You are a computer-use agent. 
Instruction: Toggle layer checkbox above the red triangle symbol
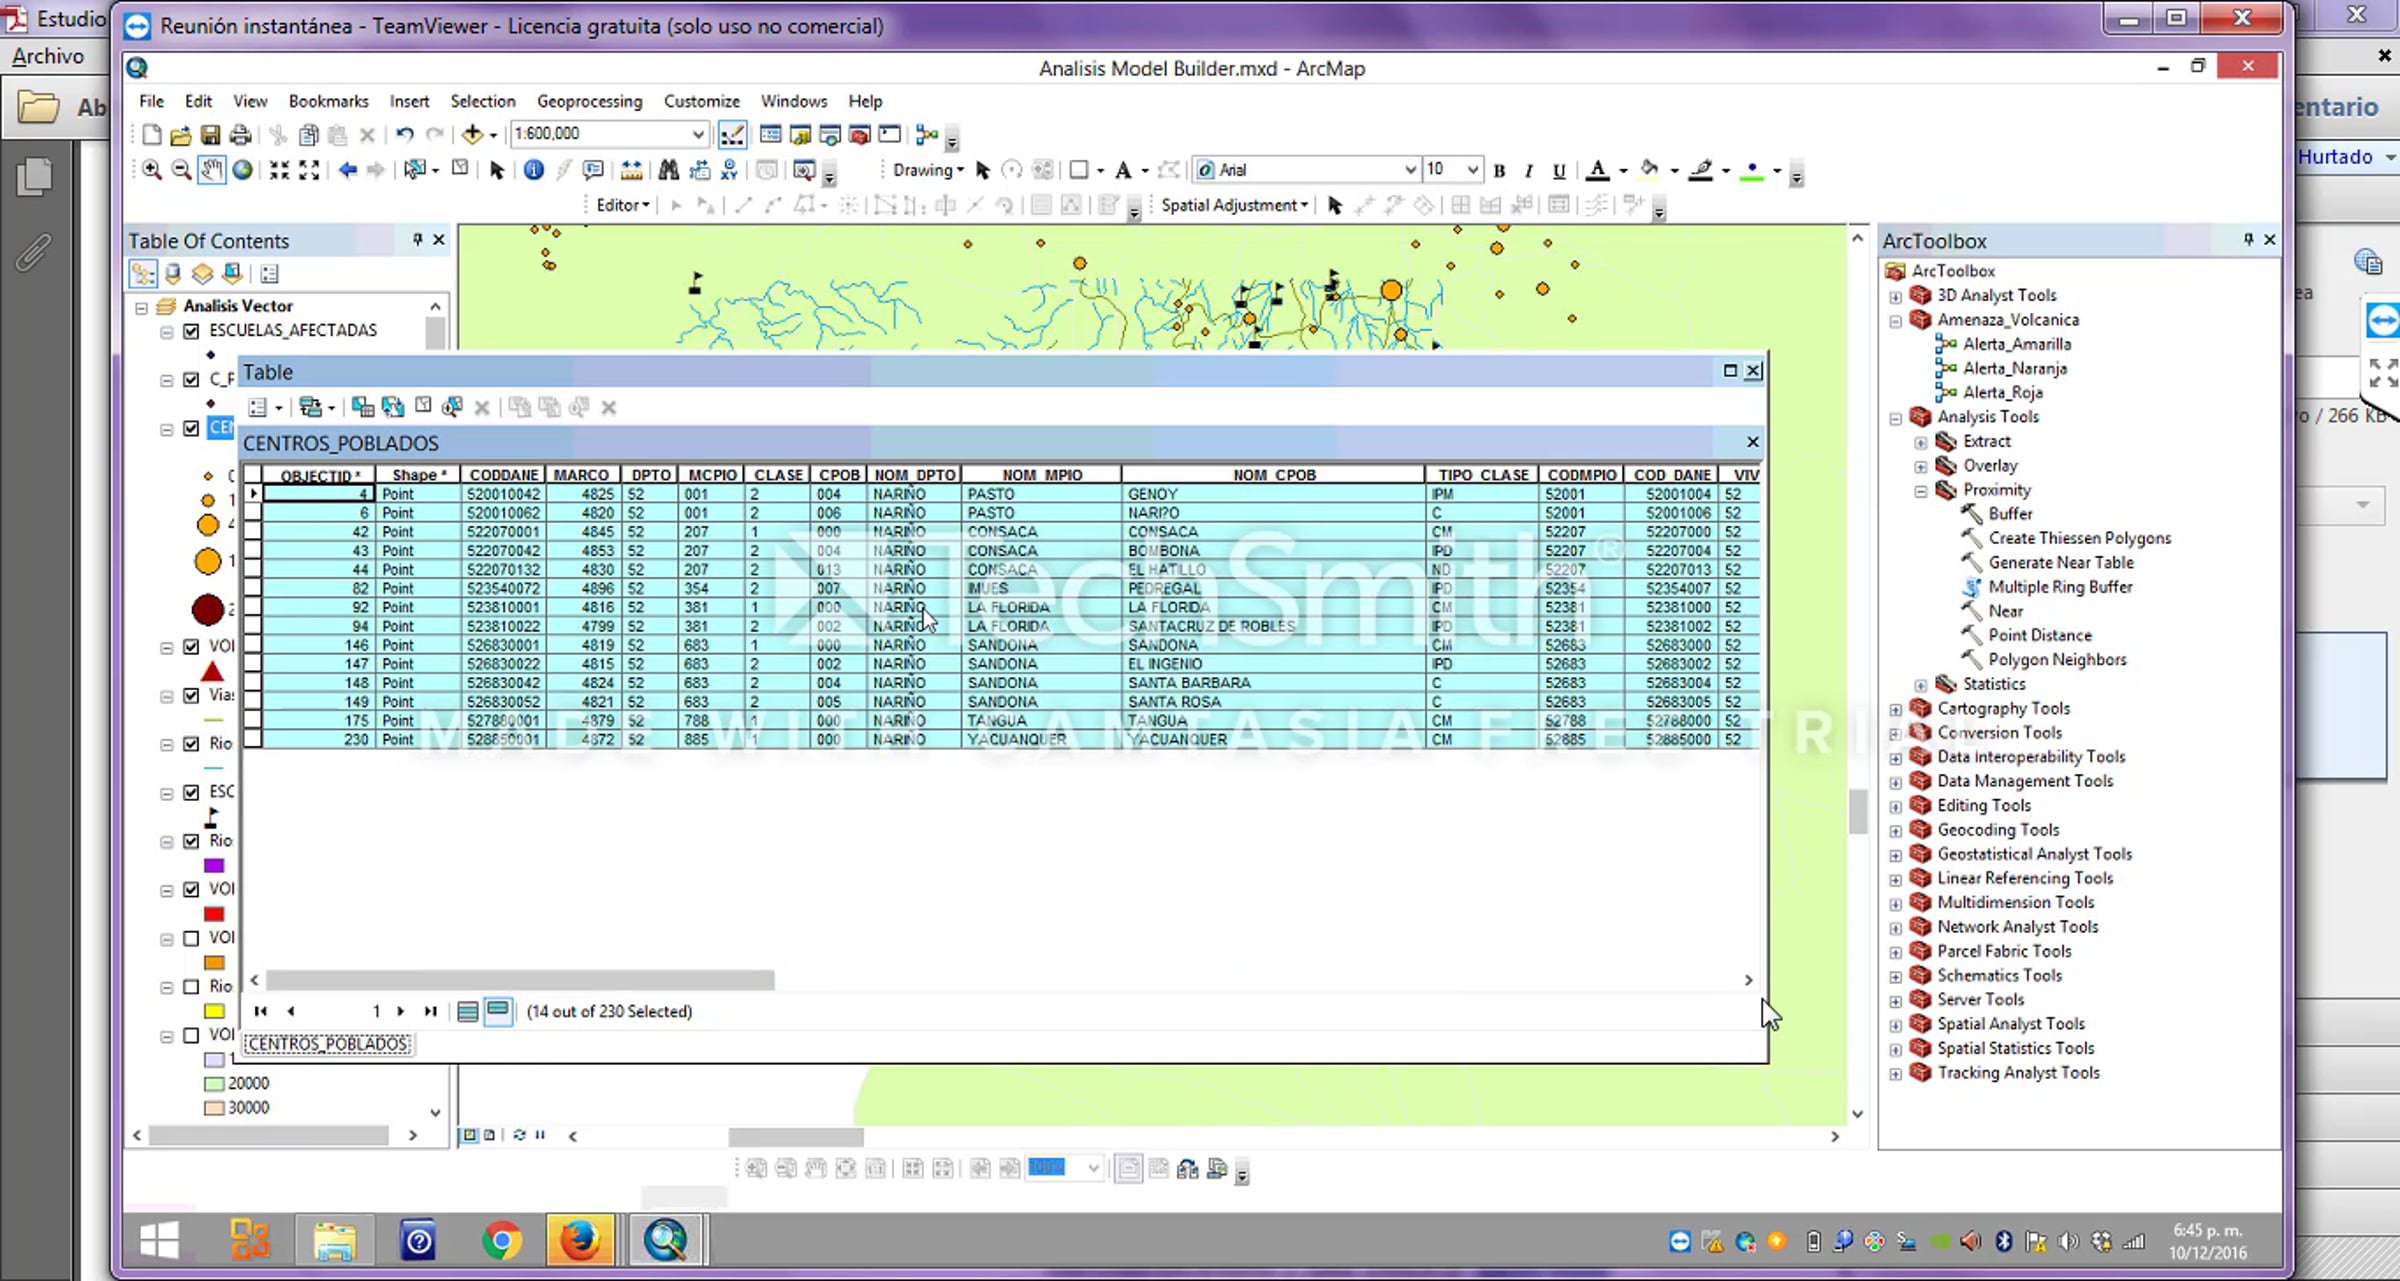(192, 647)
